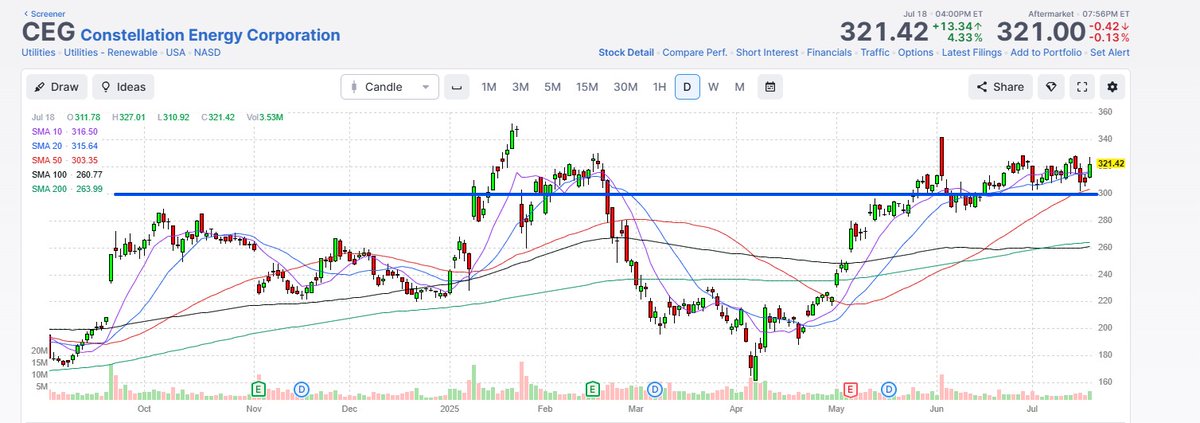Click Add to Portfolio
The height and width of the screenshot is (423, 1200).
pos(1046,51)
